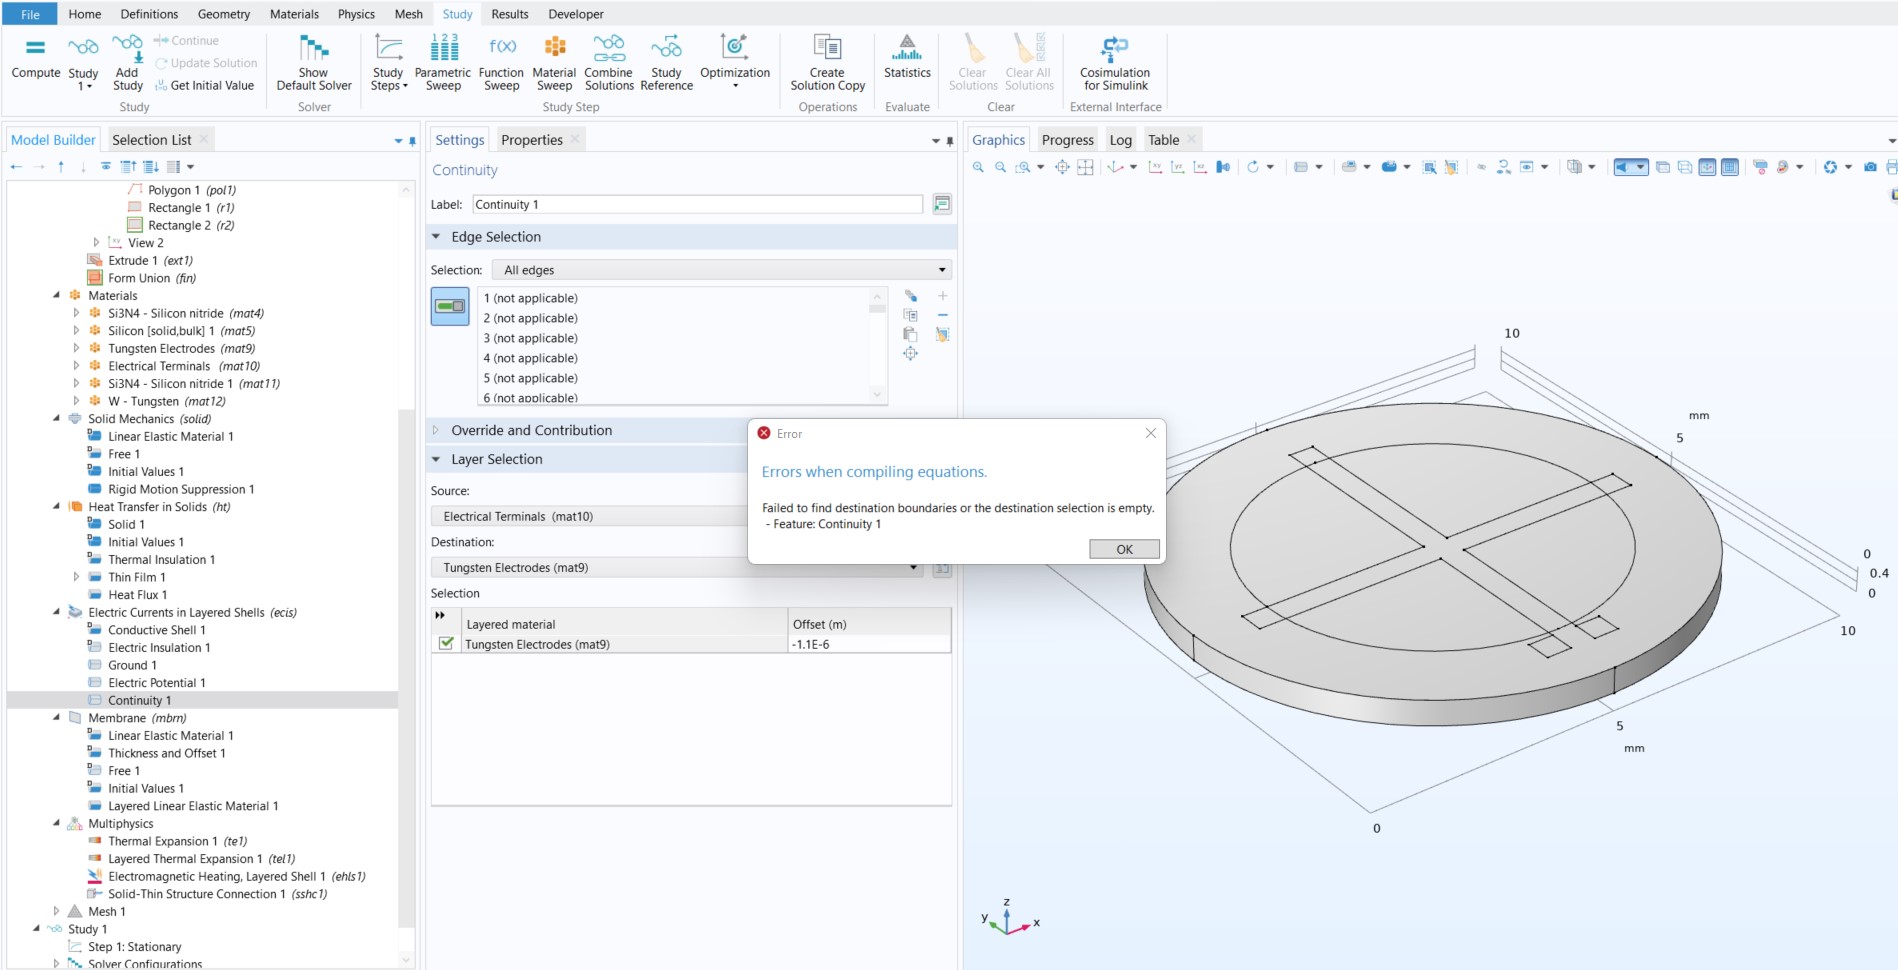Uncheck the Tungsten Electrodes layered material checkbox

[447, 644]
